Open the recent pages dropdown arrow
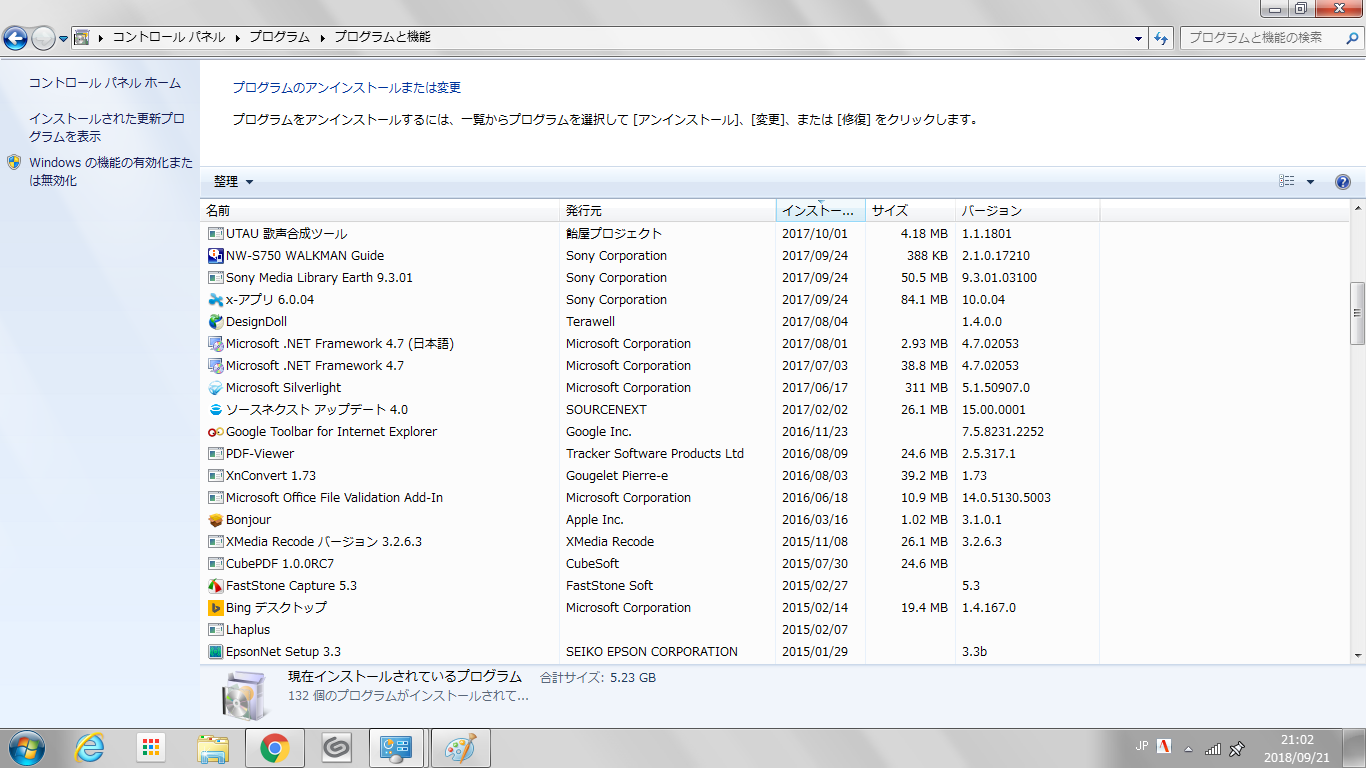 [x=63, y=38]
